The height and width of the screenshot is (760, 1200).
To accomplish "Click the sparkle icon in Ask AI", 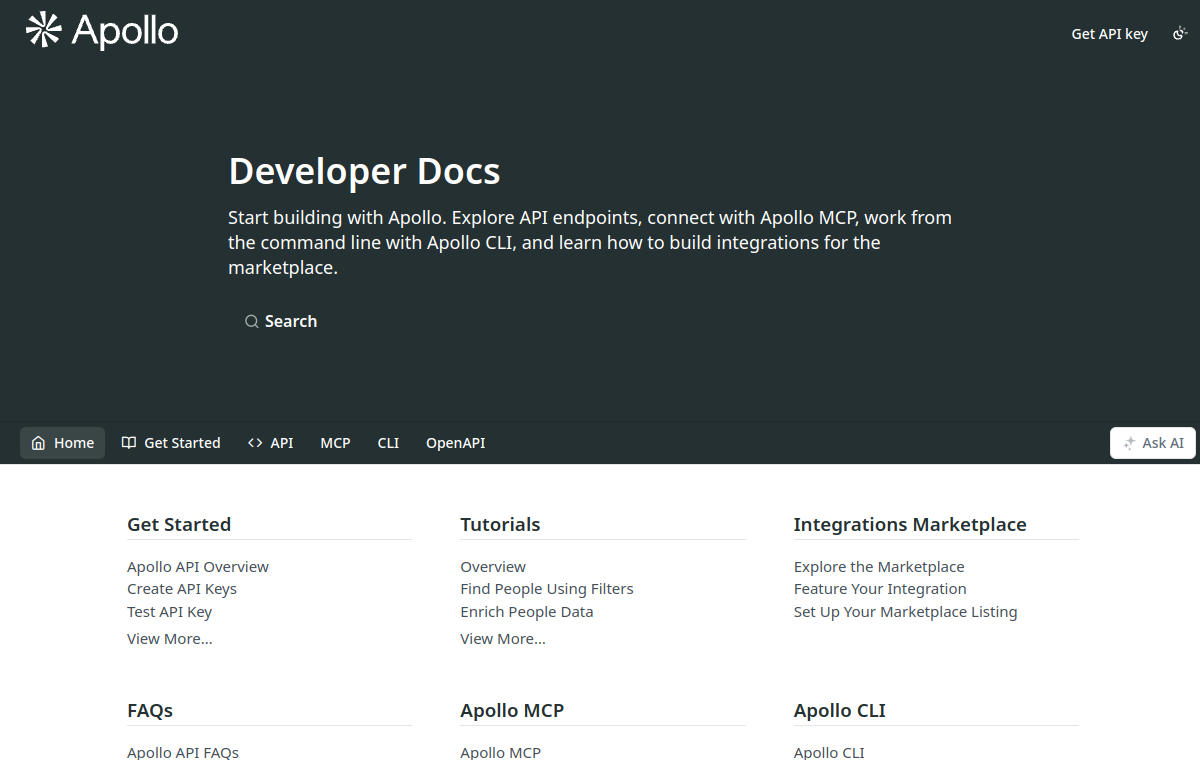I will (1129, 443).
